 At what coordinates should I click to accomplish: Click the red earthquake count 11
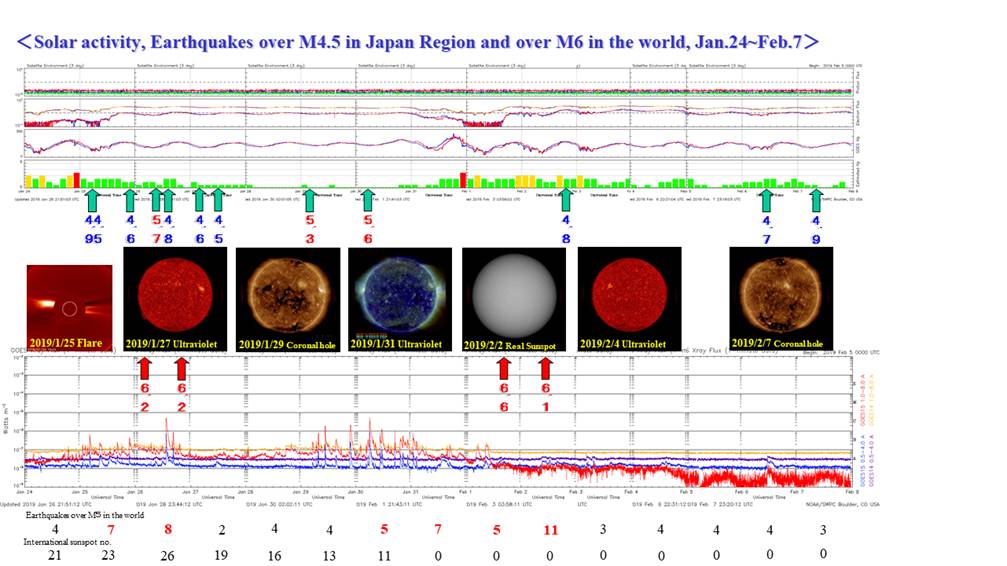tap(550, 530)
